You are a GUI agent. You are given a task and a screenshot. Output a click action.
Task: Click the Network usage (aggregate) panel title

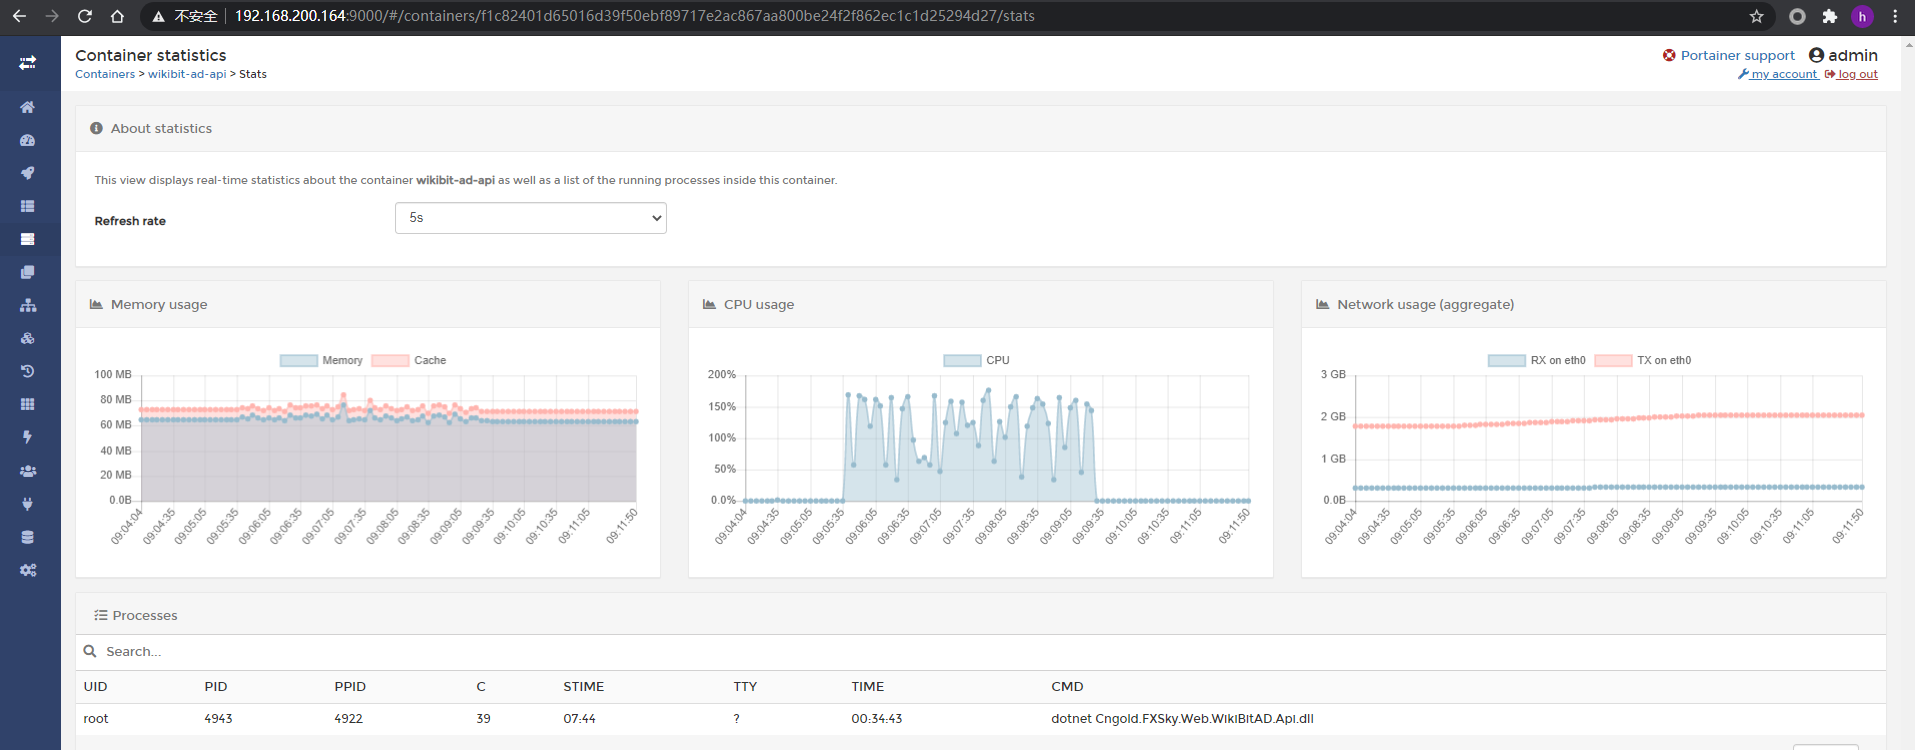coord(1425,305)
